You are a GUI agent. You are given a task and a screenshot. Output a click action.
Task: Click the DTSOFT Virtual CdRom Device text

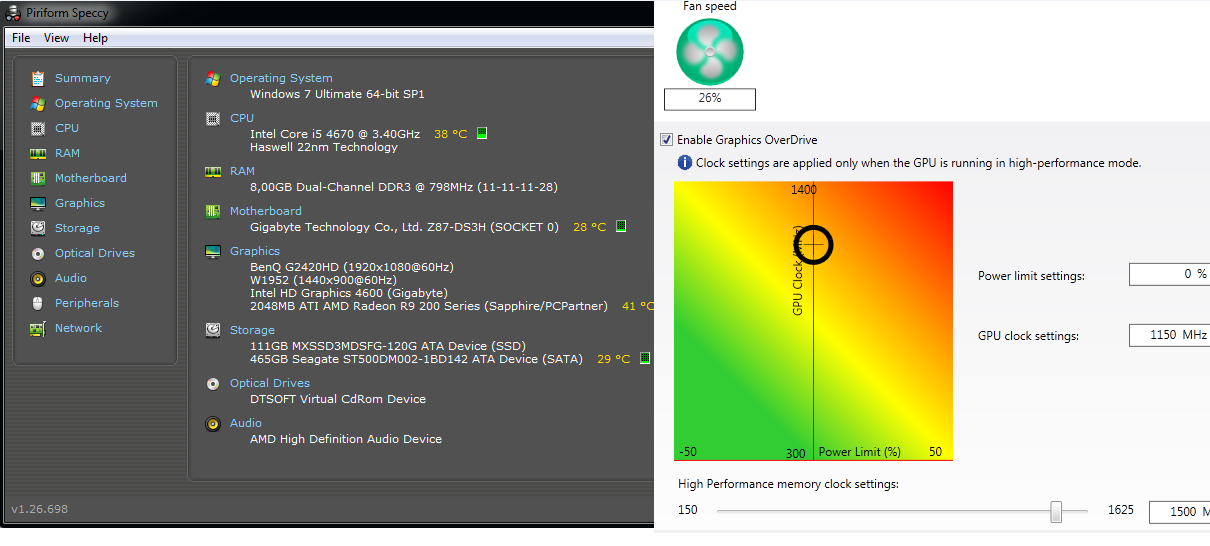pos(338,399)
